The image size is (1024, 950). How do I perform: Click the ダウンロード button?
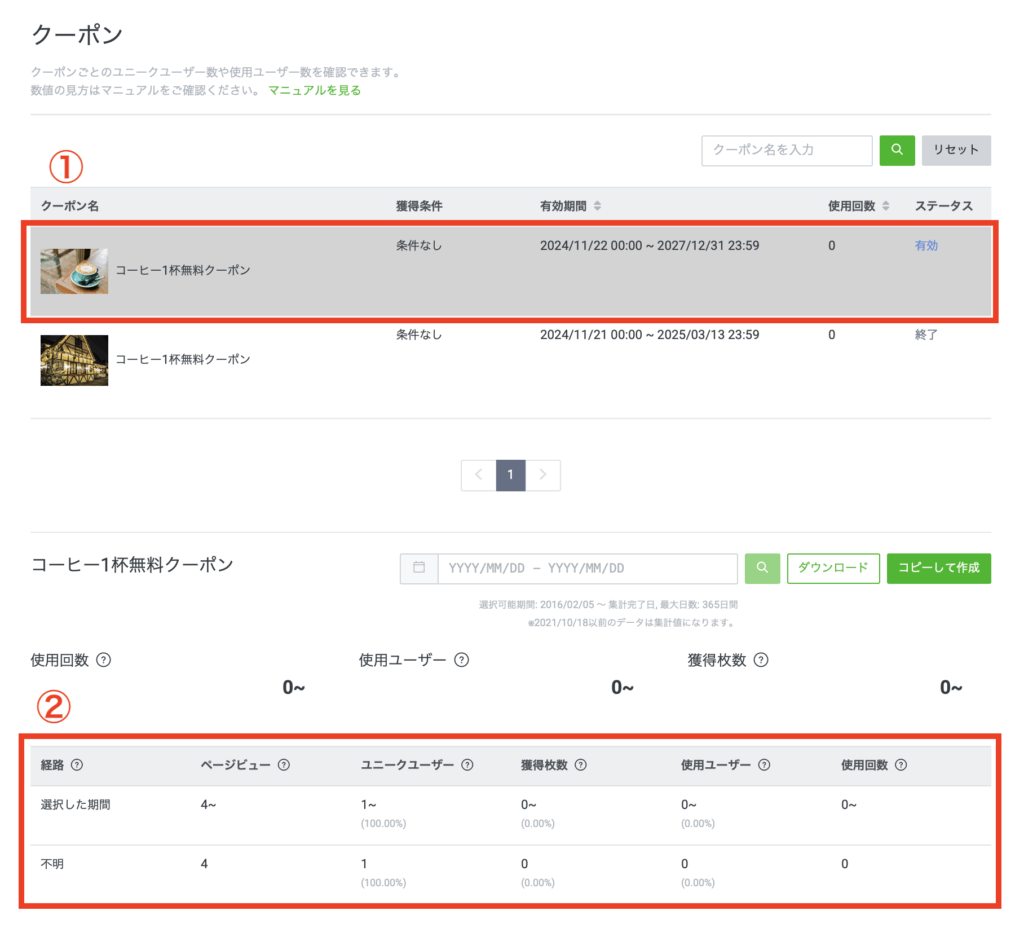[x=833, y=568]
